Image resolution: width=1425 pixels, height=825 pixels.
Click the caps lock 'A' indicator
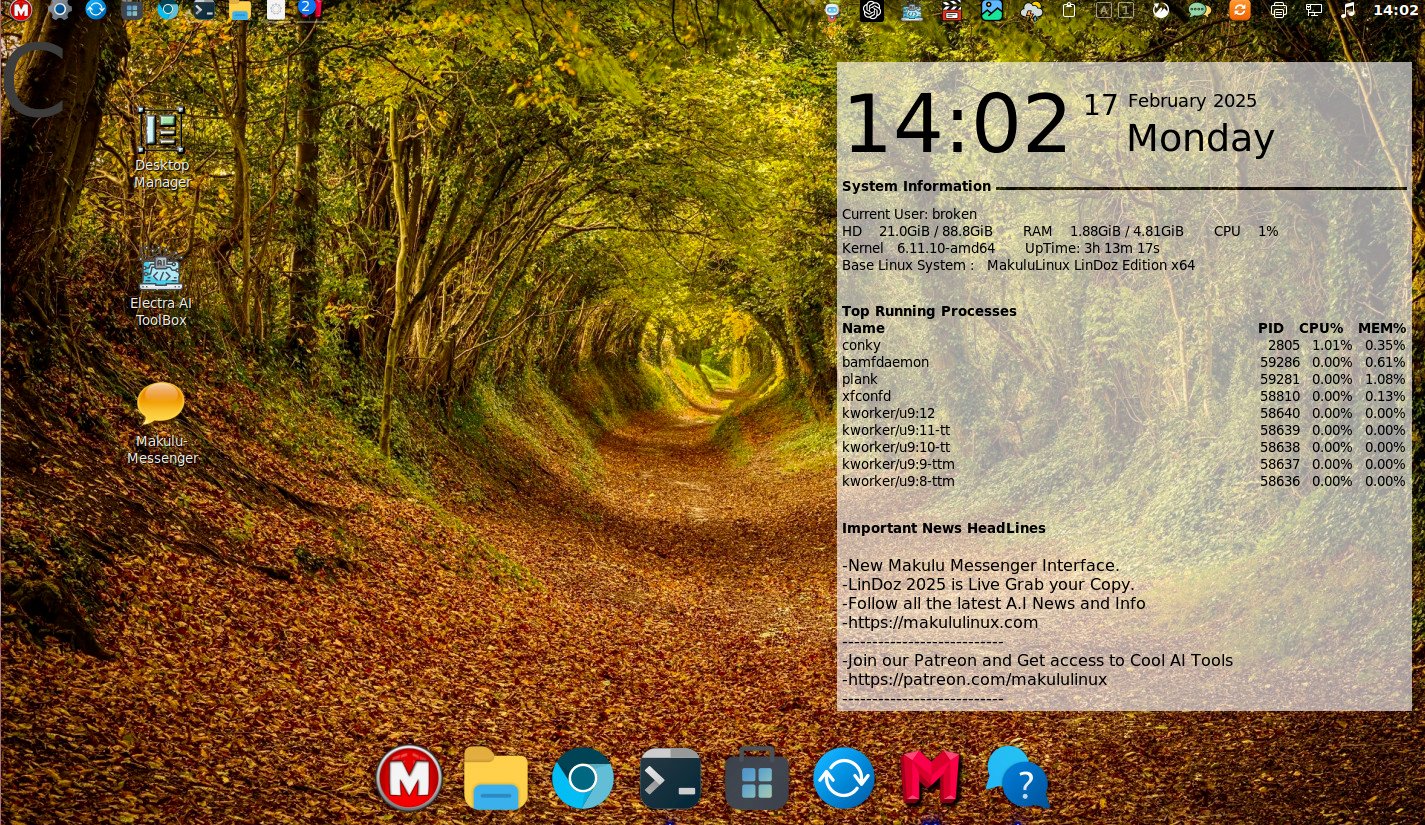1103,11
